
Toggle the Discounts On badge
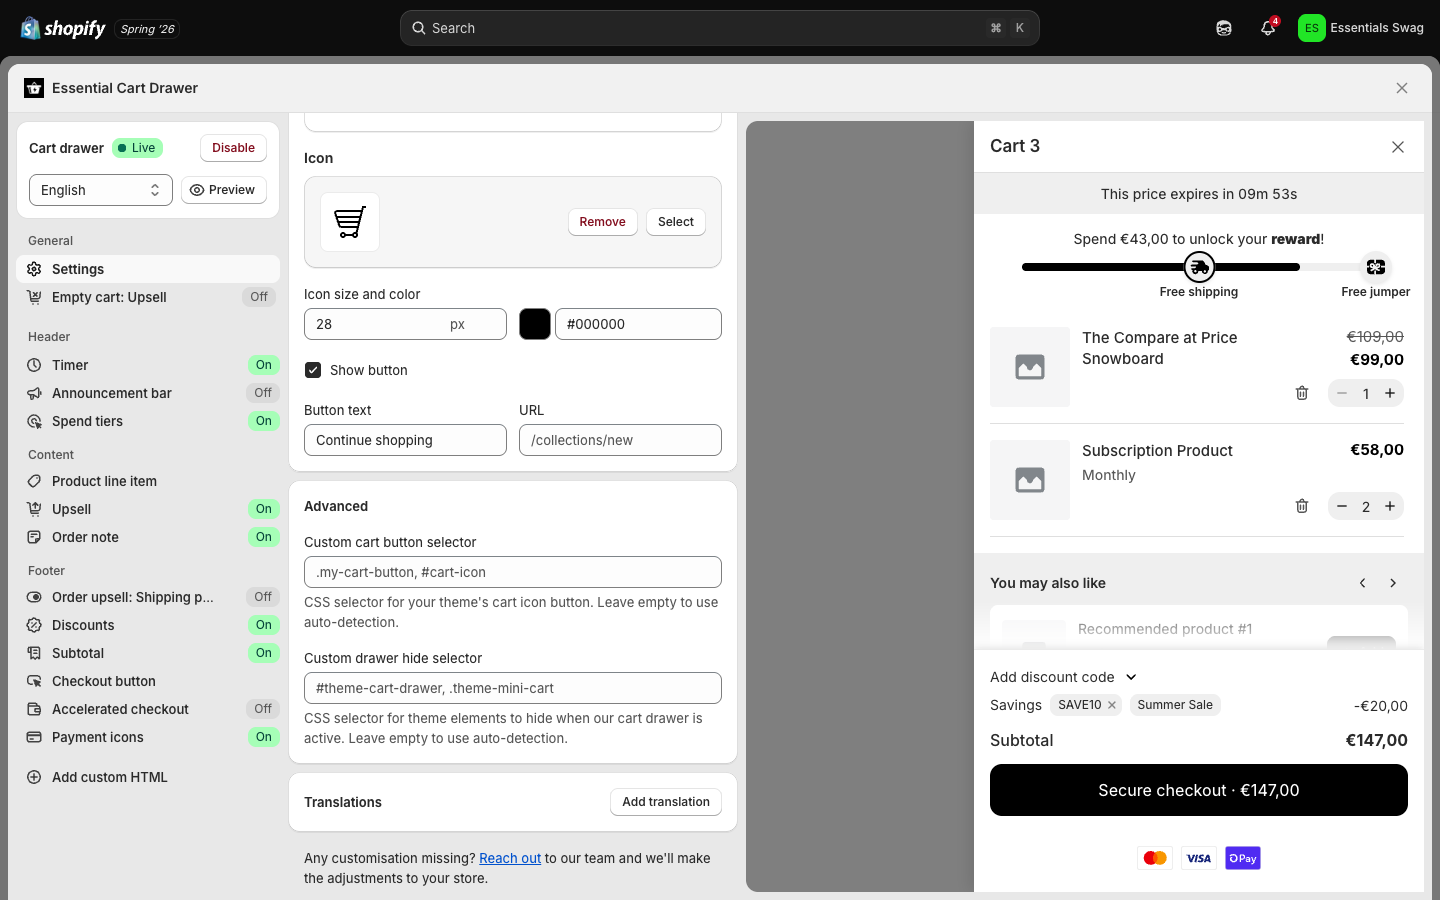click(x=263, y=625)
